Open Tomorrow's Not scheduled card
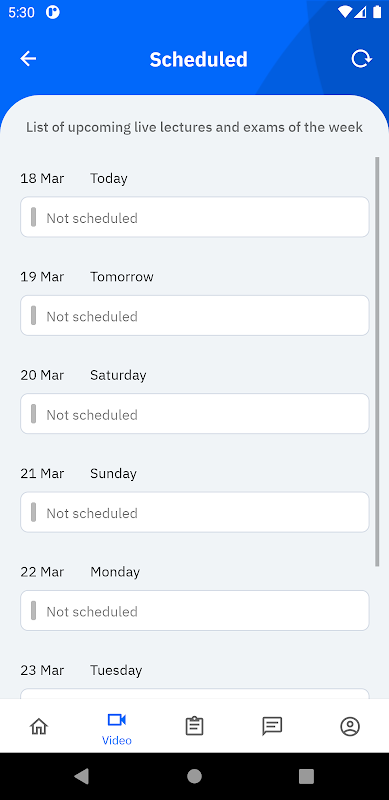389x800 pixels. point(194,315)
